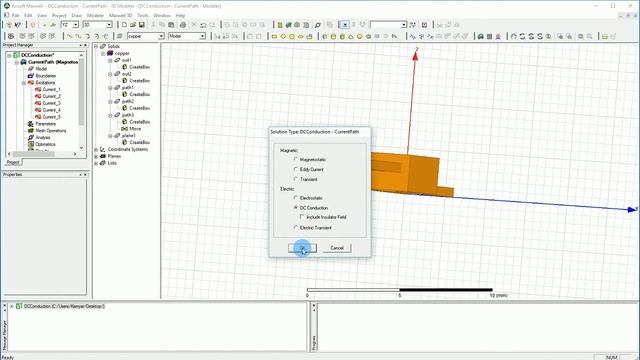The image size is (640, 360).
Task: Select the Move operation under path3
Action: (x=135, y=129)
